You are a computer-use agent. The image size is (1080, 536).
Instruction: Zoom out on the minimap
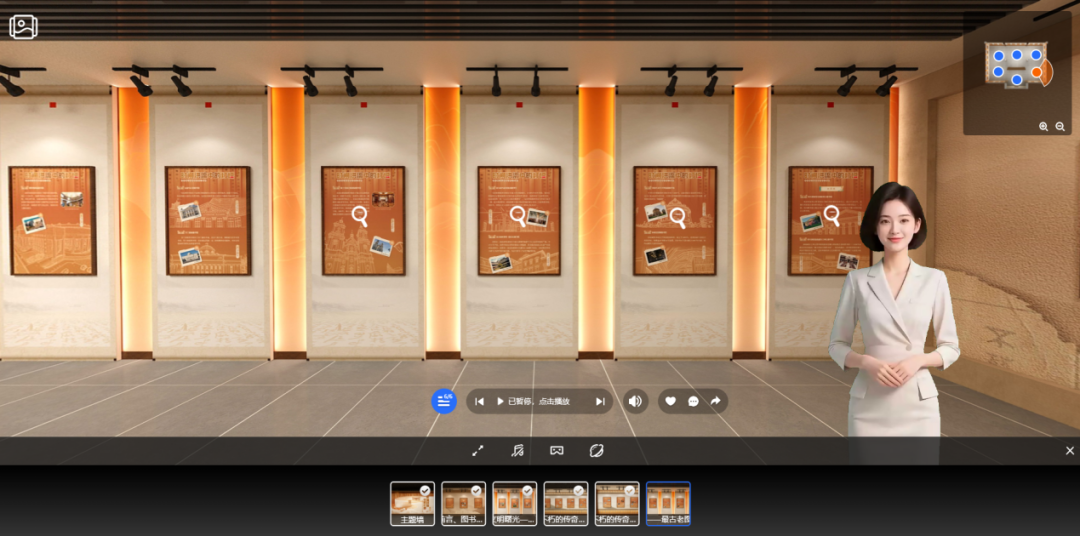1060,127
